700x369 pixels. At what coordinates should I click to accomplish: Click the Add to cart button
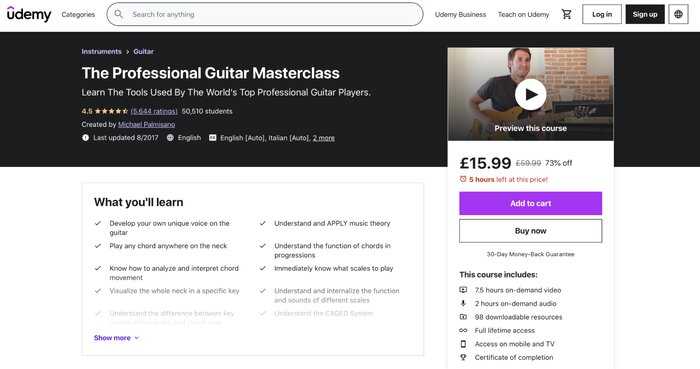530,203
